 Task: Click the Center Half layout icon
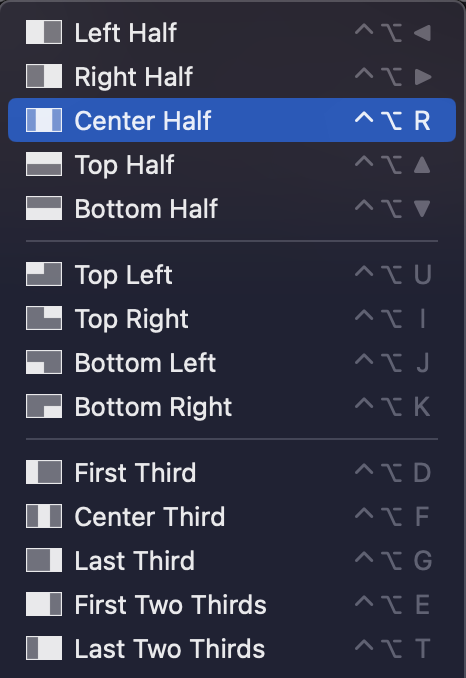44,120
